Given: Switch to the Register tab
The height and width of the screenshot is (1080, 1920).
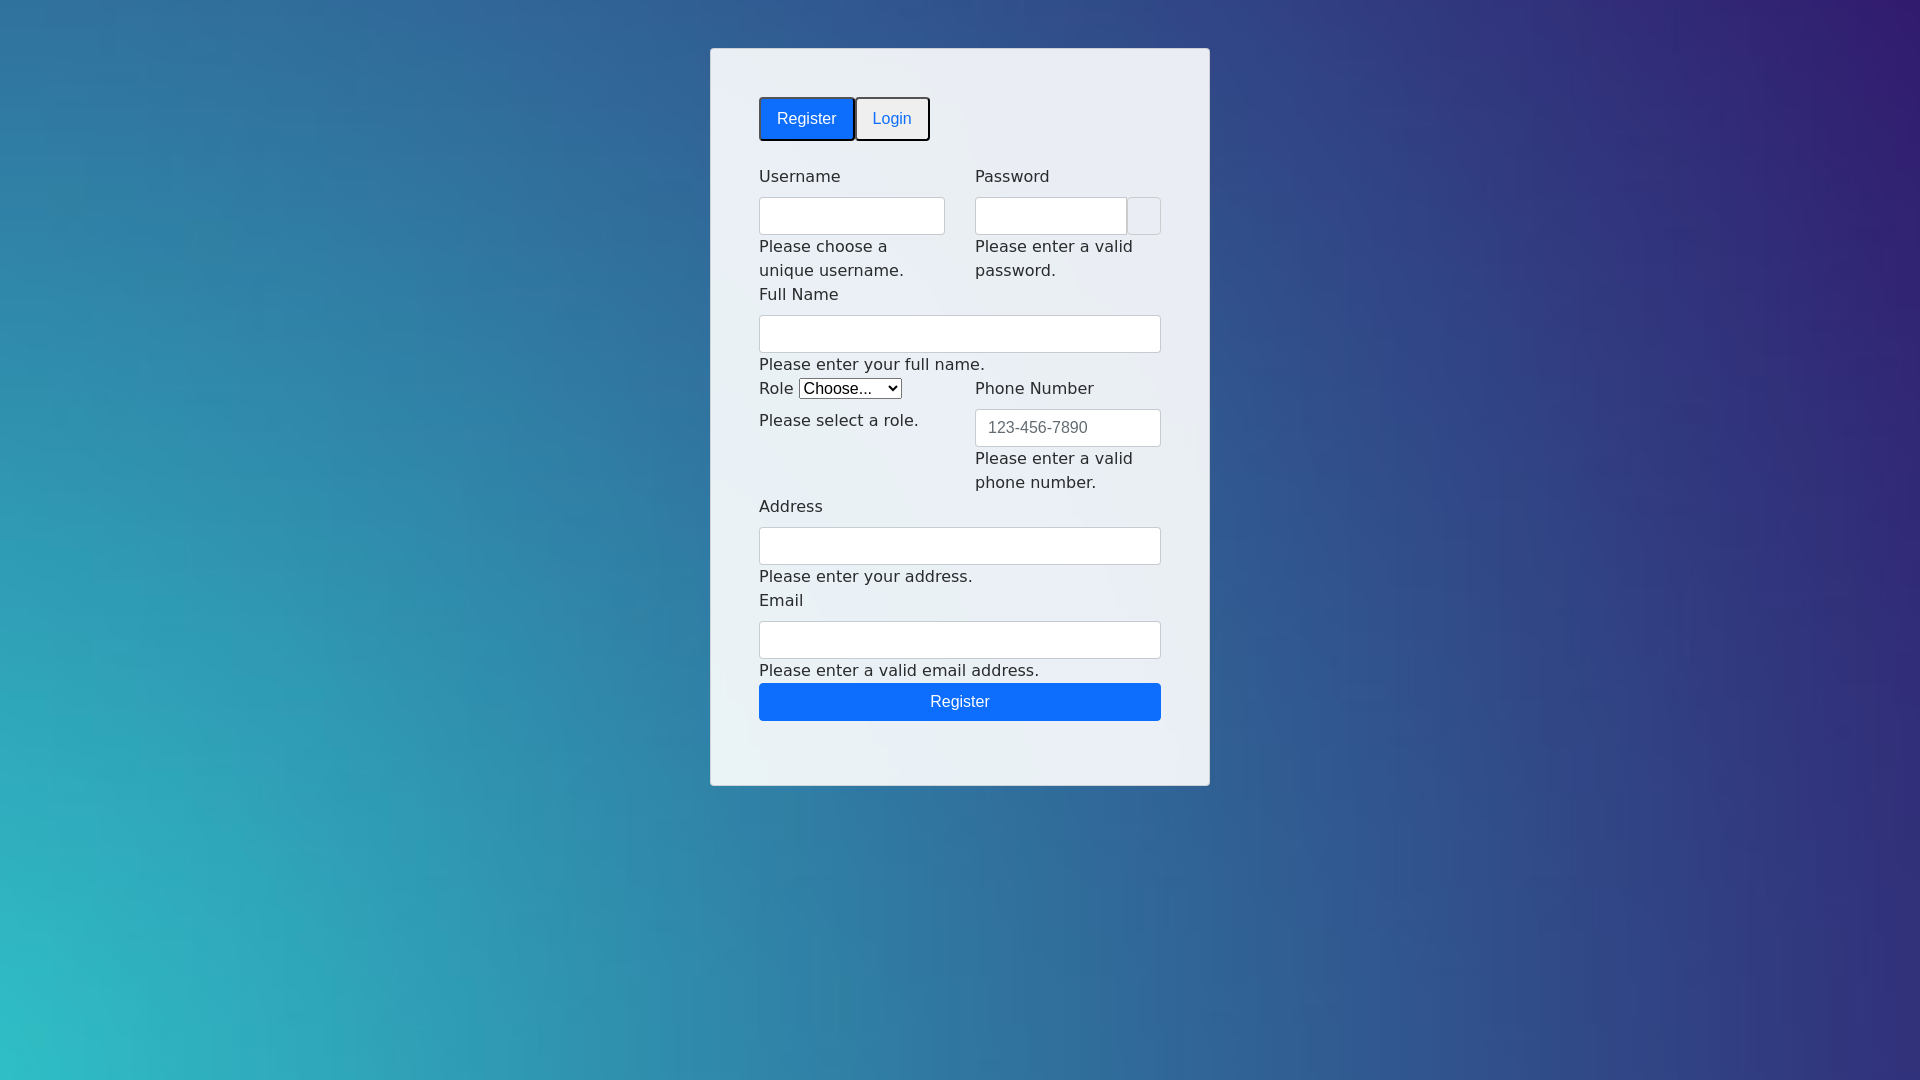Looking at the screenshot, I should pyautogui.click(x=806, y=119).
